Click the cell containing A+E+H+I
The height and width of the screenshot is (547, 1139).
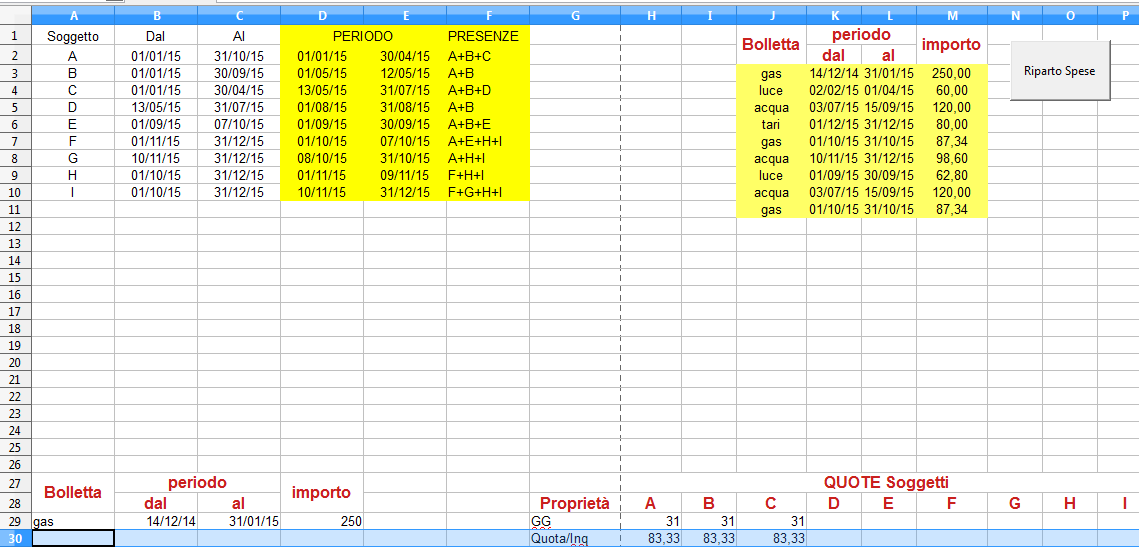[487, 141]
